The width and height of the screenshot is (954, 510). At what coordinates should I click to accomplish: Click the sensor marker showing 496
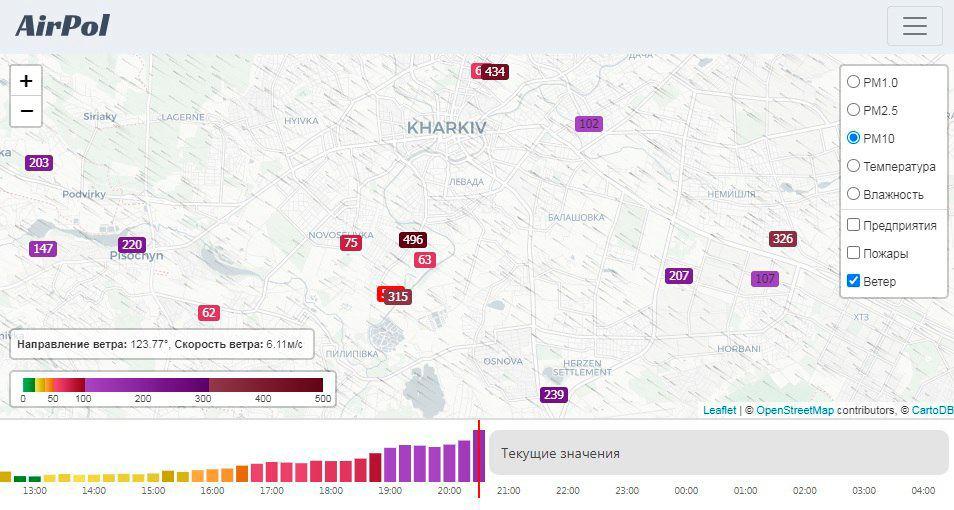413,240
